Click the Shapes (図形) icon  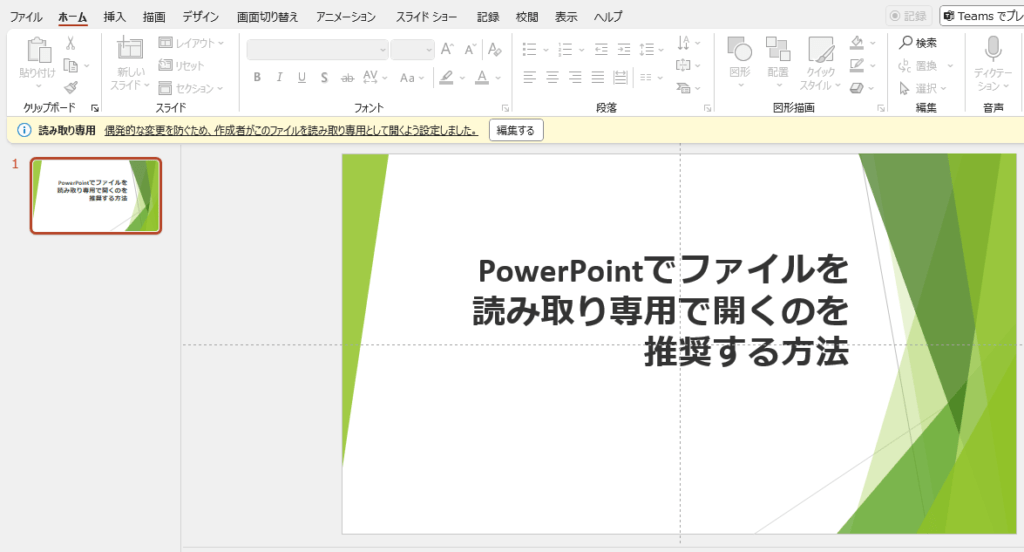pyautogui.click(x=740, y=50)
